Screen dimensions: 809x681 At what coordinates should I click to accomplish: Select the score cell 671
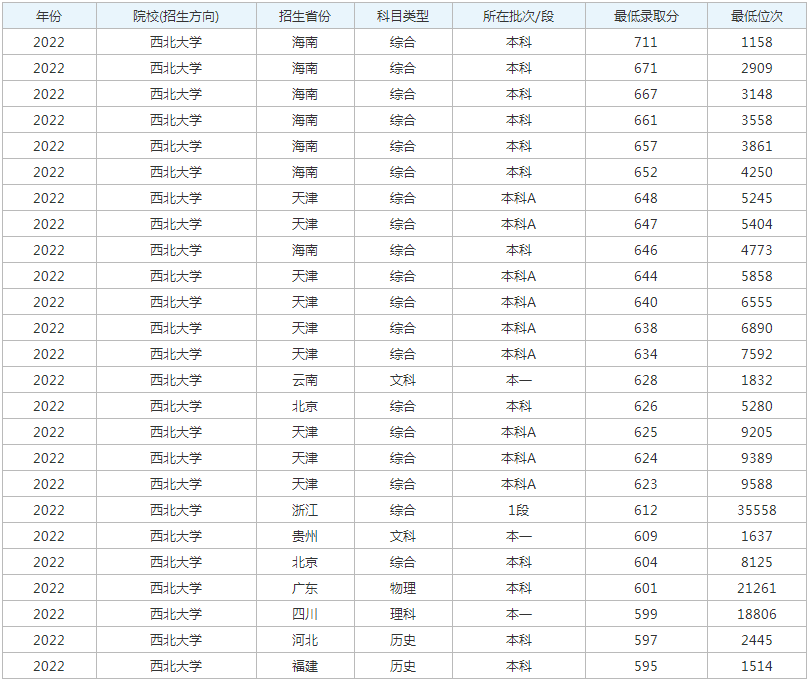click(x=646, y=68)
